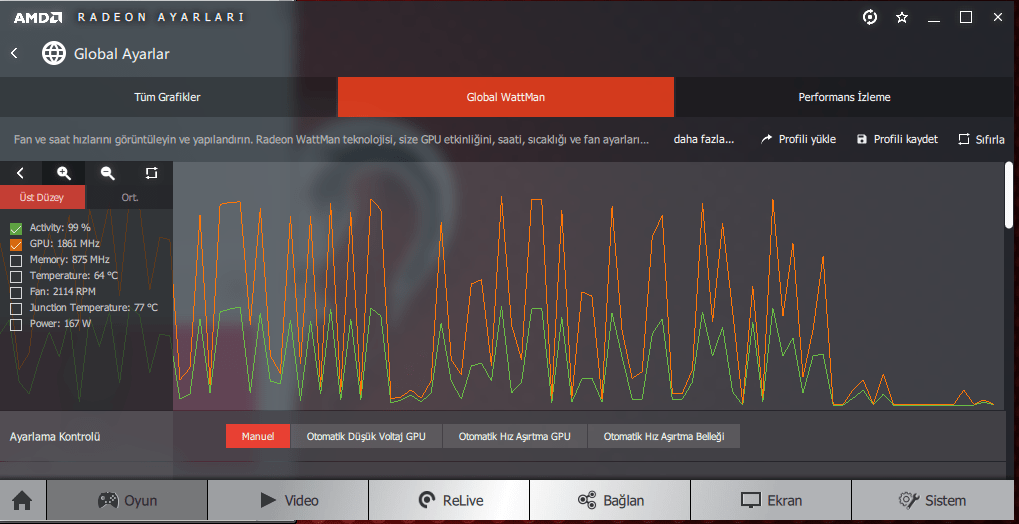Zoom in on the graph
The width and height of the screenshot is (1019, 524).
[64, 173]
